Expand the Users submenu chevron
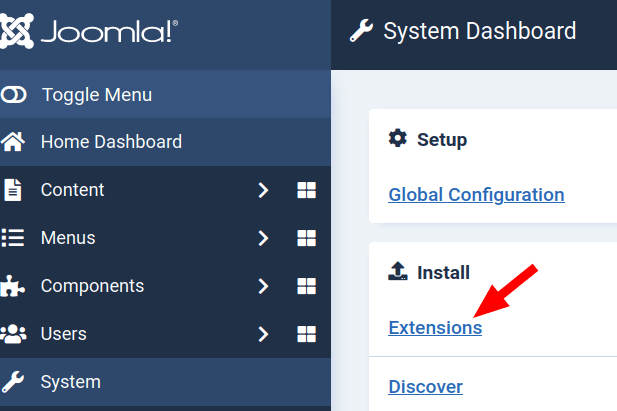Viewport: 617px width, 411px height. click(263, 334)
